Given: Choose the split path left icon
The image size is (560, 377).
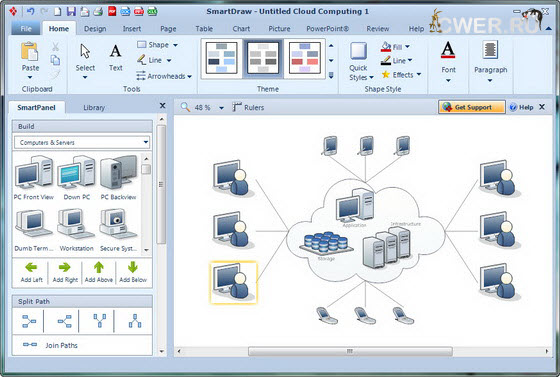Looking at the screenshot, I should (64, 321).
